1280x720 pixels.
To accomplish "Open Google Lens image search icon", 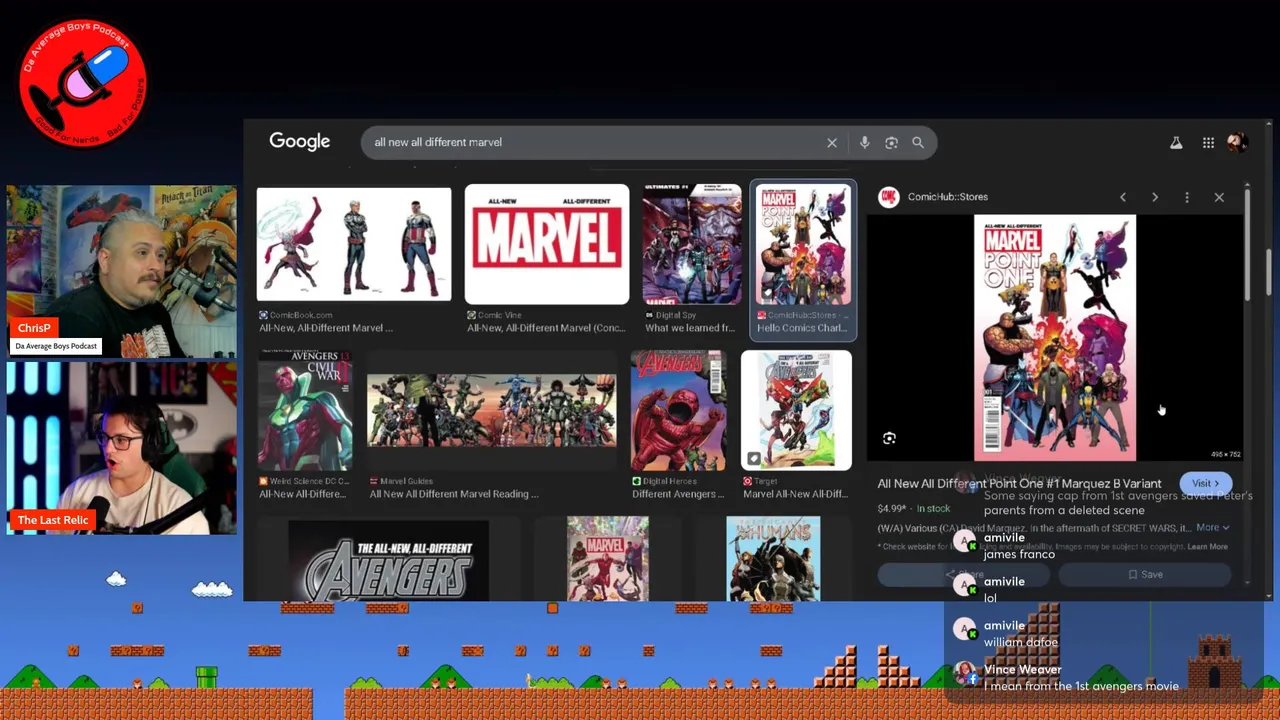I will point(891,142).
